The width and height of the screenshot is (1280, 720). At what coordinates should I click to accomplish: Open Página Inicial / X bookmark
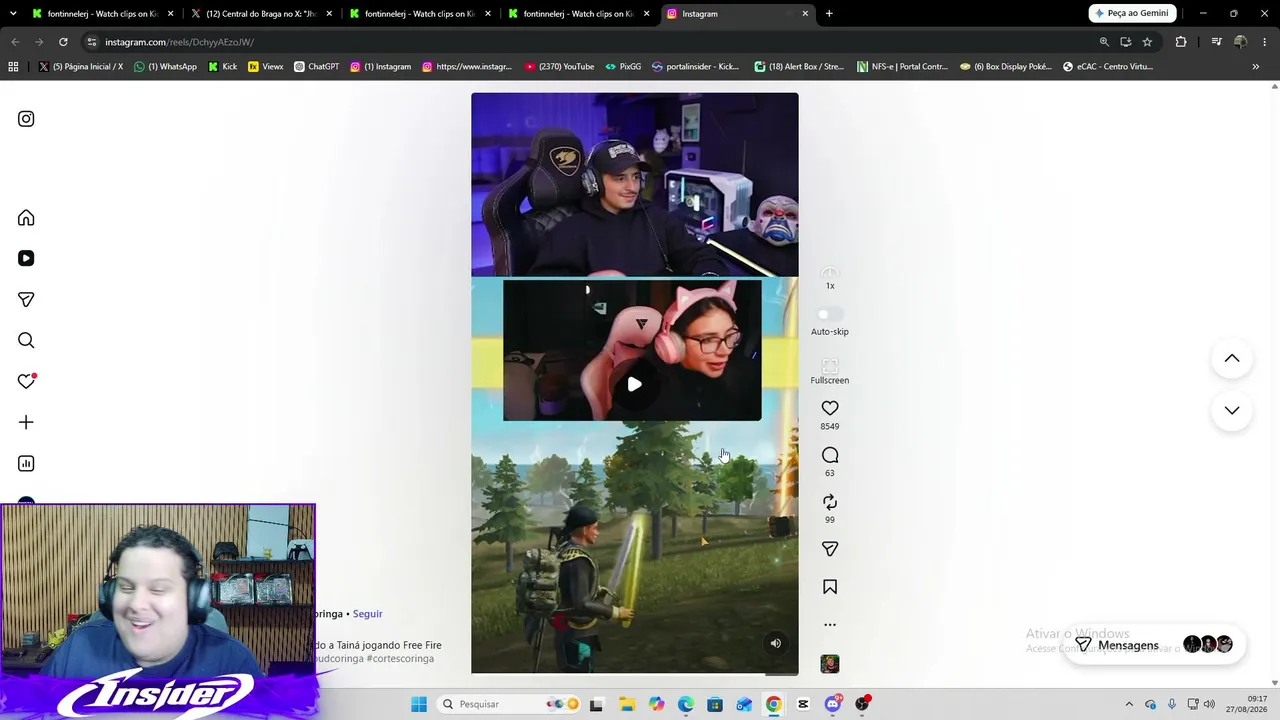[x=81, y=67]
